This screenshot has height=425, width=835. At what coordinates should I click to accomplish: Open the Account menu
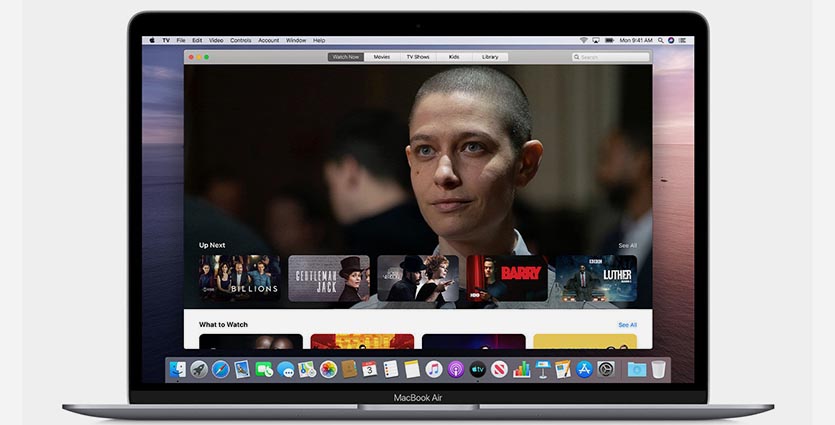(269, 40)
